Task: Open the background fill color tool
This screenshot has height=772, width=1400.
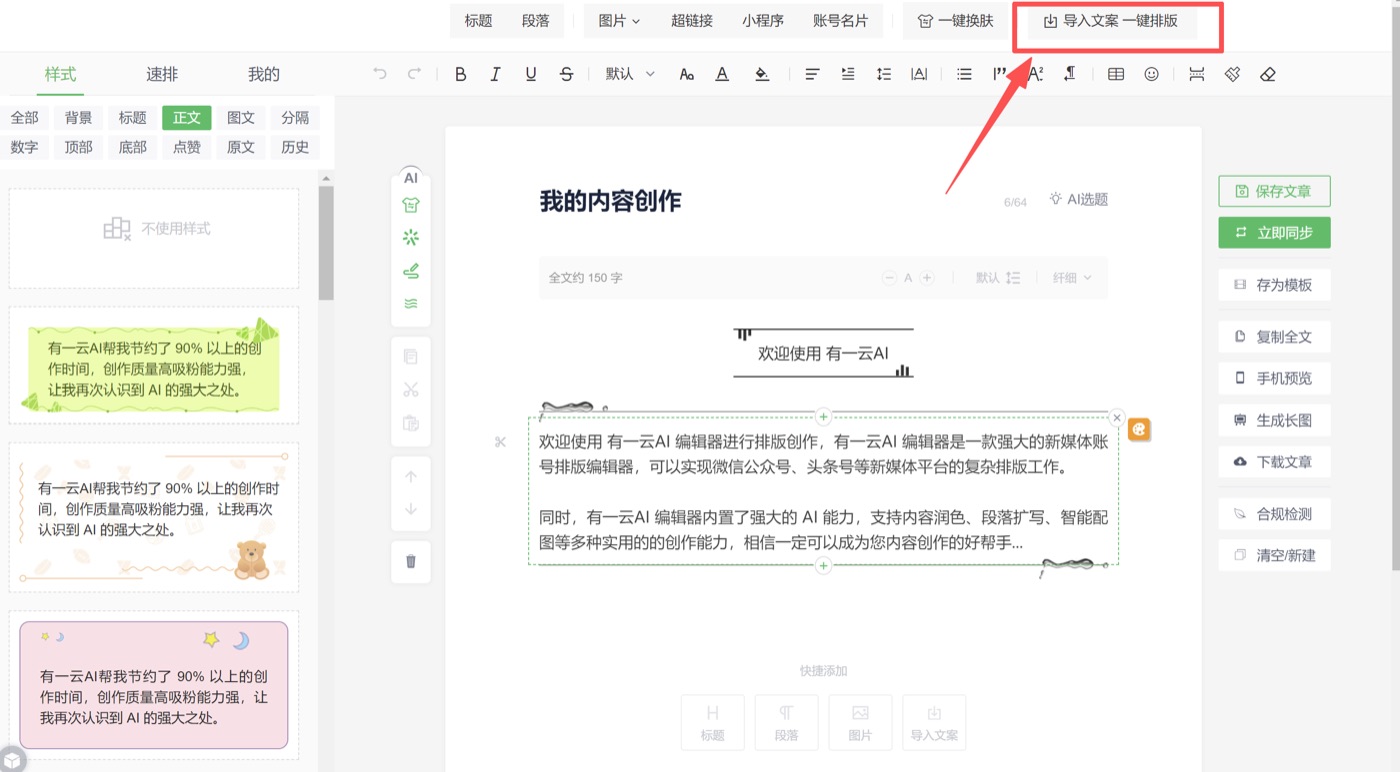Action: (x=762, y=74)
